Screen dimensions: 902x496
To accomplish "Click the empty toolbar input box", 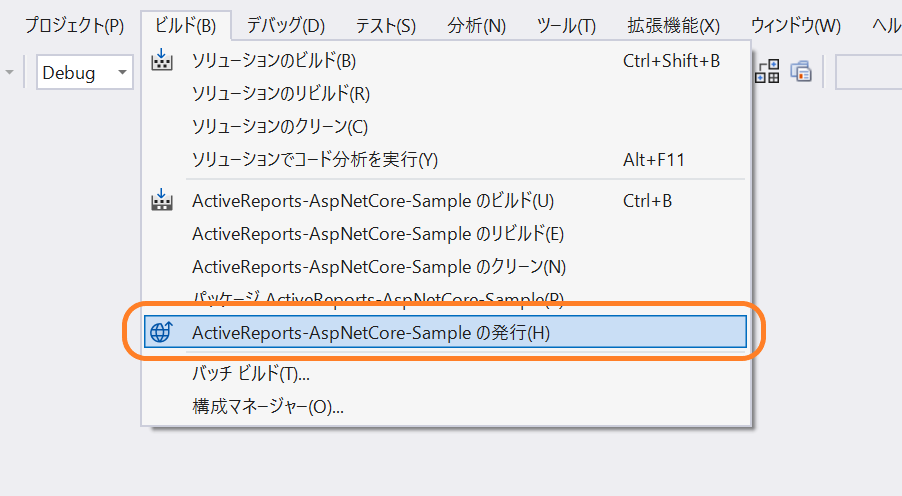I will point(869,73).
